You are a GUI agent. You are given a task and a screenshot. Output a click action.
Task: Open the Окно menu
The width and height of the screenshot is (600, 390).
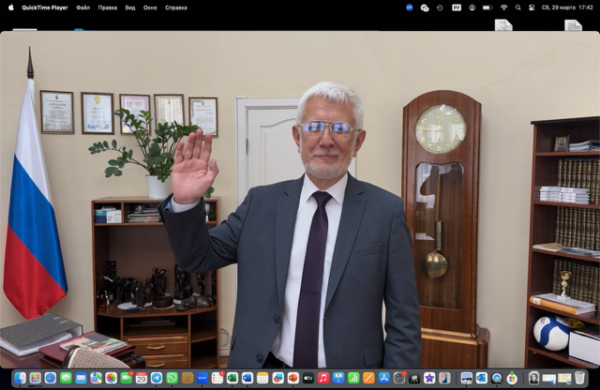tap(150, 8)
